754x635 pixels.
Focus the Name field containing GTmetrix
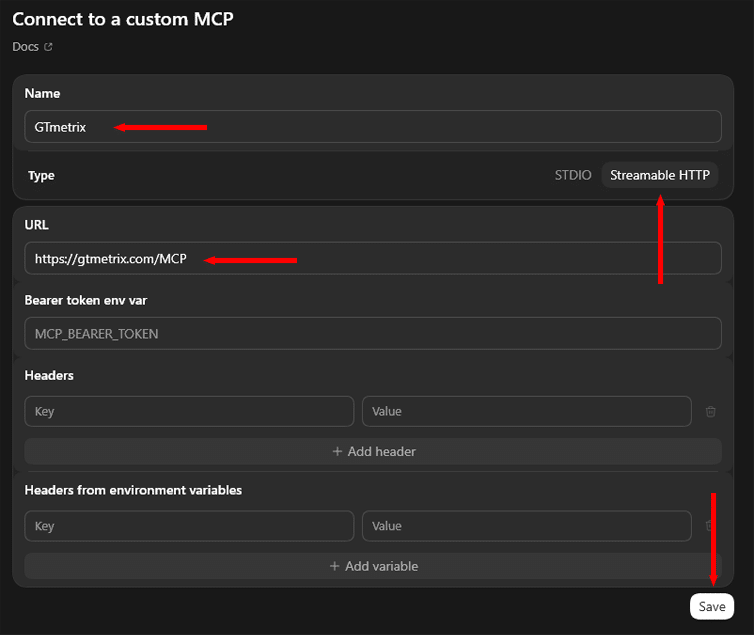(373, 126)
